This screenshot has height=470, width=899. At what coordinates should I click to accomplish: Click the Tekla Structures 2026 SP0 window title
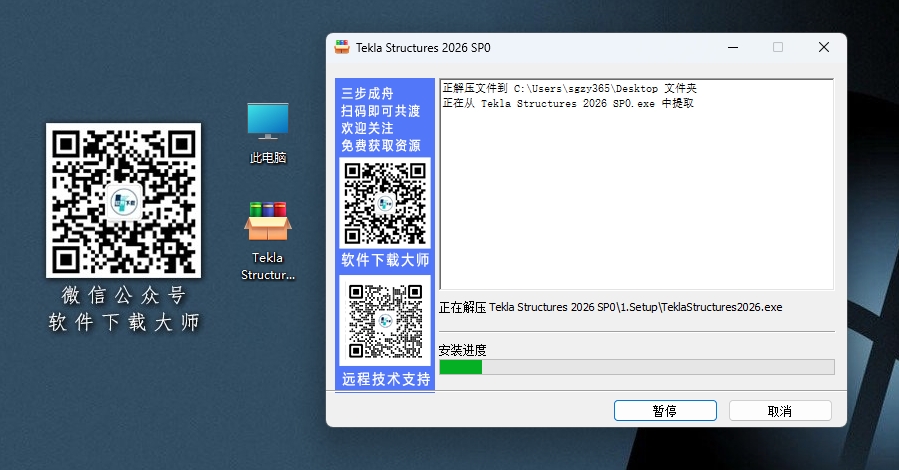pyautogui.click(x=423, y=48)
